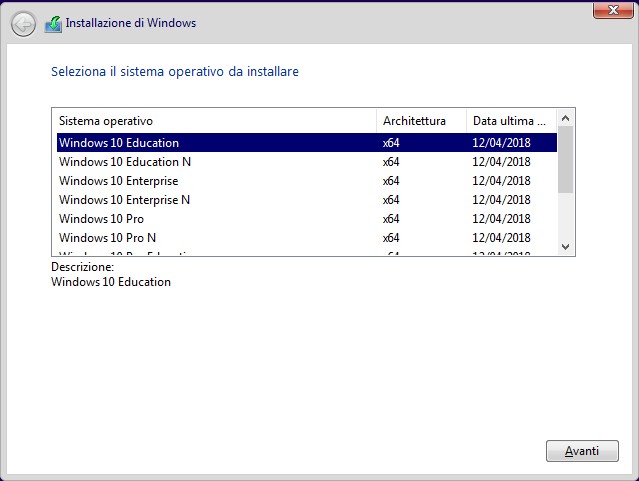Viewport: 639px width, 481px height.
Task: Click the Architettura column header
Action: pyautogui.click(x=421, y=121)
